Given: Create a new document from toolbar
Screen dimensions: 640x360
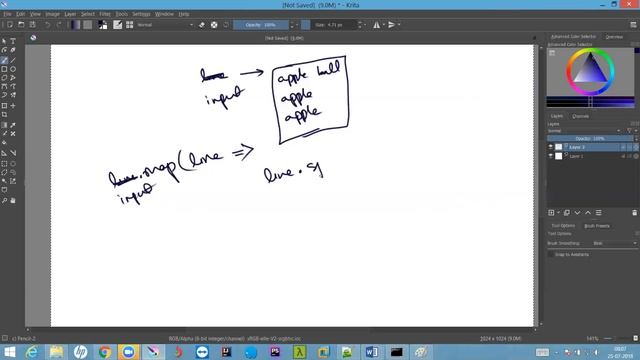Looking at the screenshot, I should (x=10, y=25).
